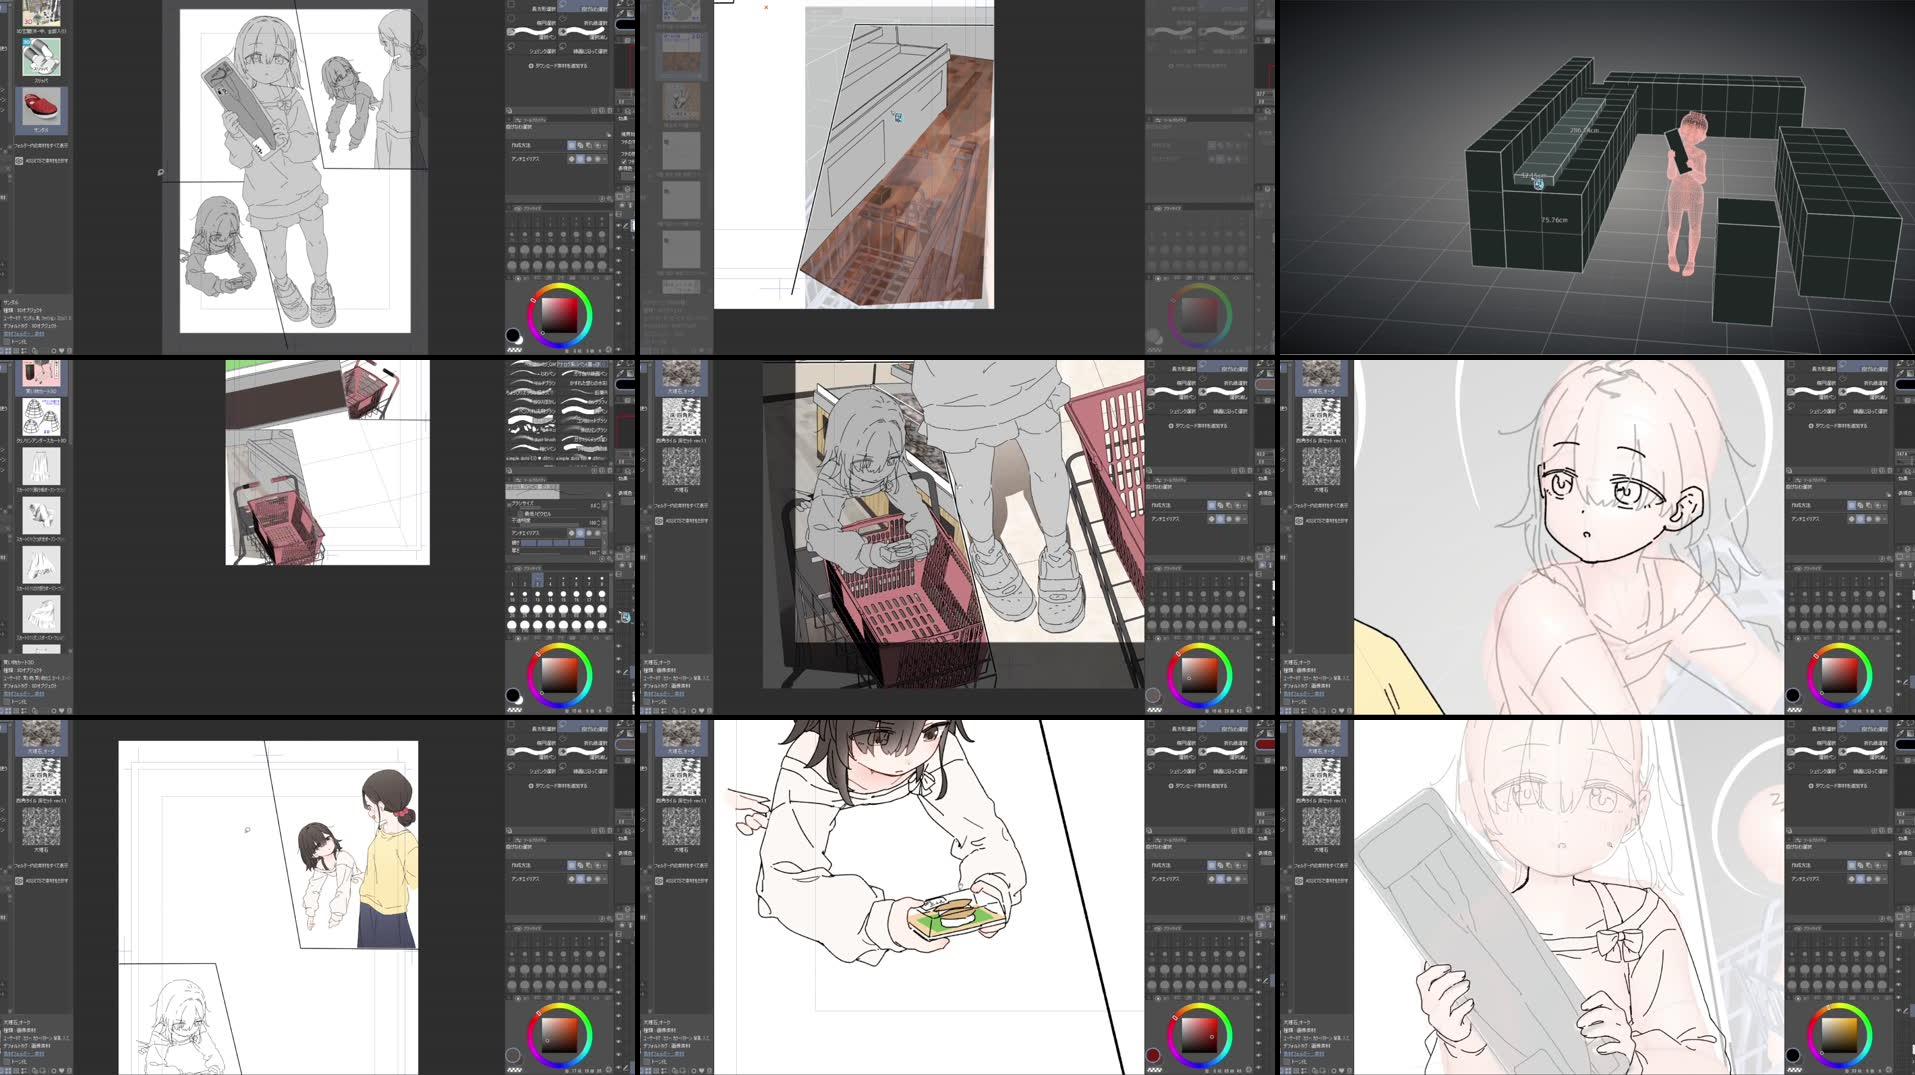Choose the first skirt 3D material under crinoline thumbnail

[x=41, y=466]
